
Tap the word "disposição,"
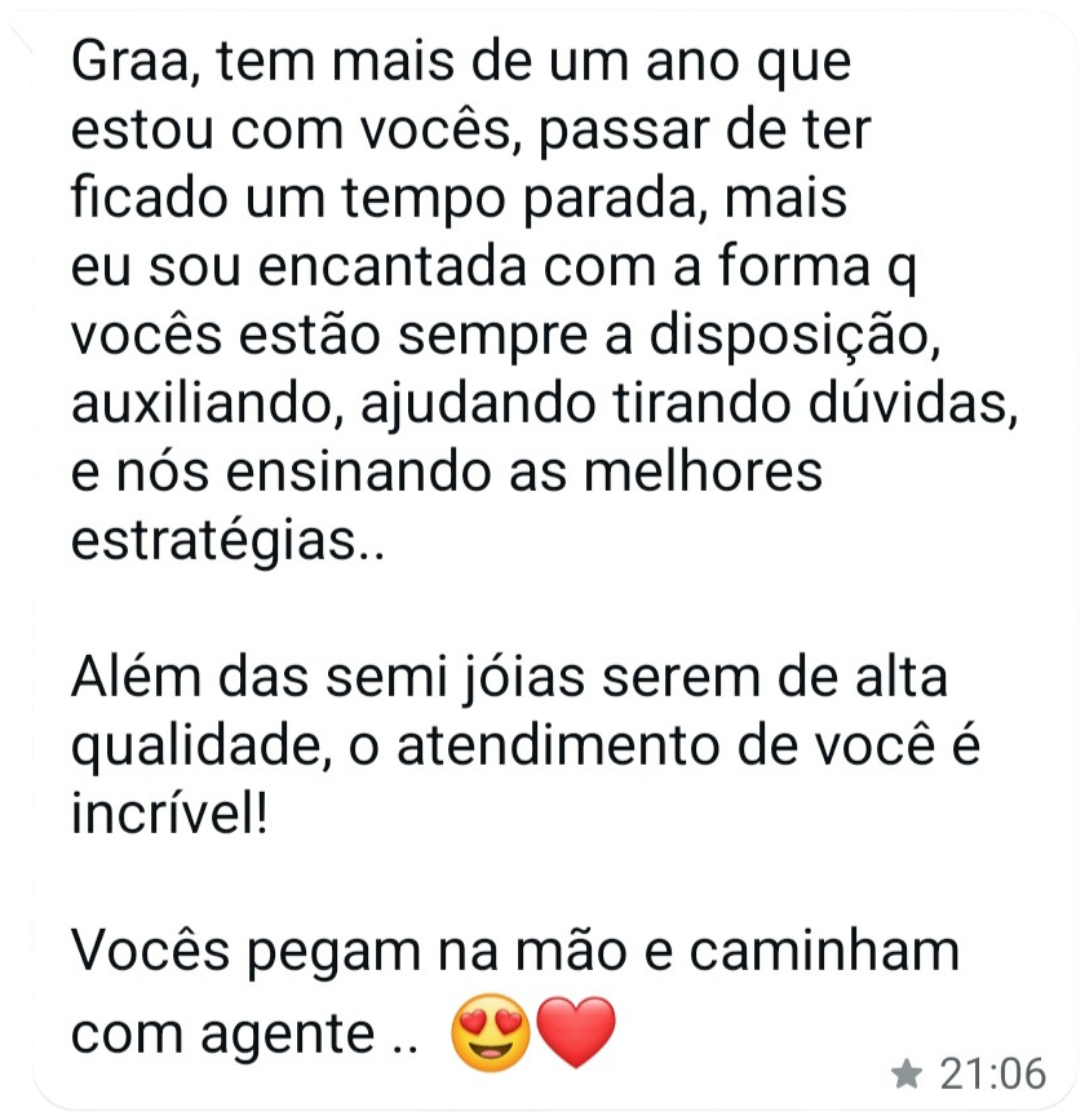coord(795,335)
